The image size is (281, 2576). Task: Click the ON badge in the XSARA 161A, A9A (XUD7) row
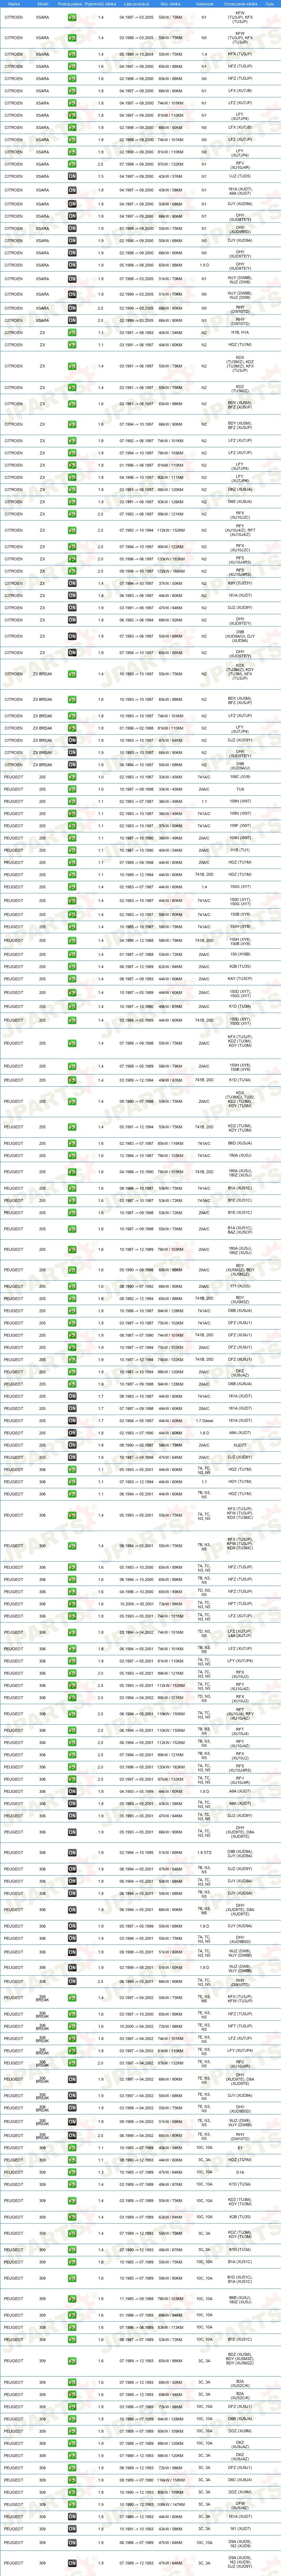pos(72,190)
